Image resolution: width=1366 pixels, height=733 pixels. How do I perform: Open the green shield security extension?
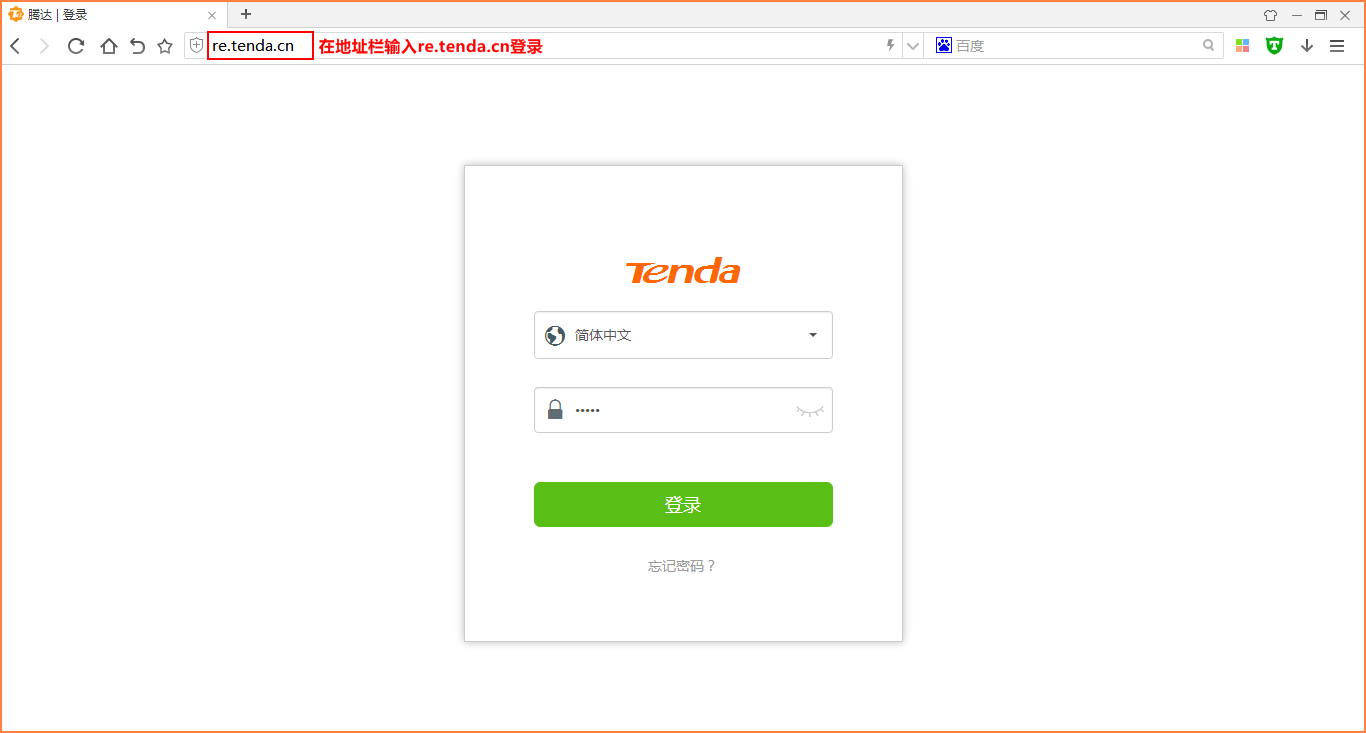click(1274, 45)
